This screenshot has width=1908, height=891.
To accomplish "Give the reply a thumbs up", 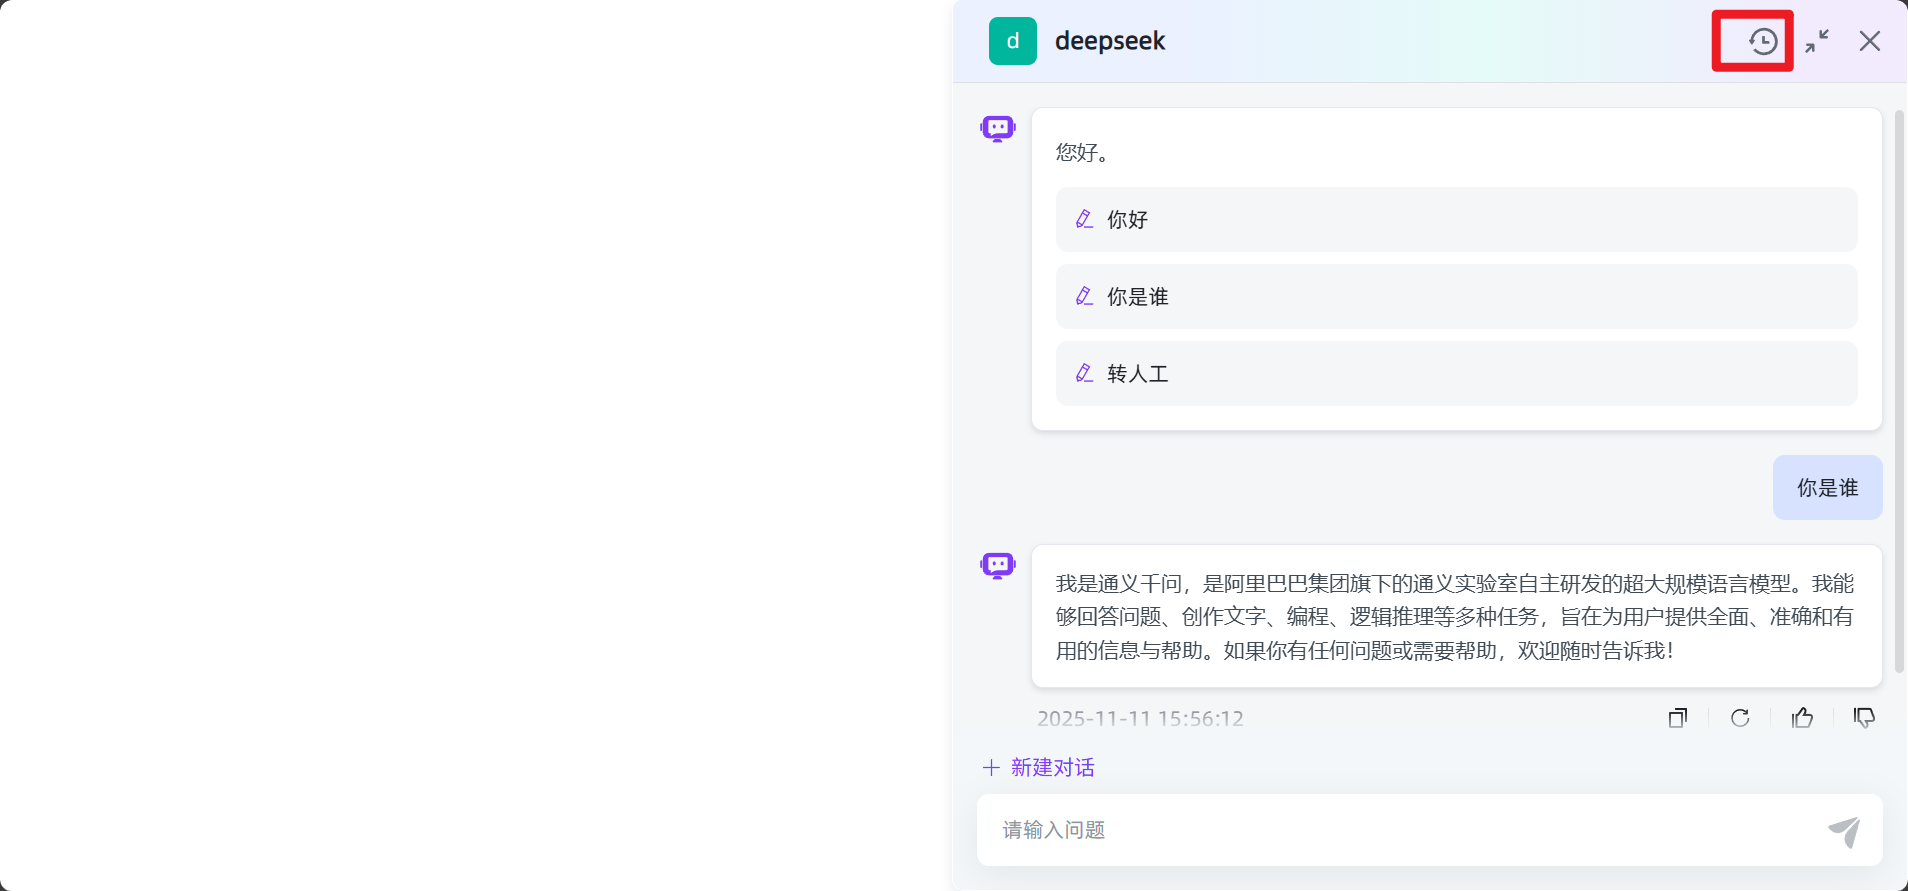I will click(x=1802, y=717).
